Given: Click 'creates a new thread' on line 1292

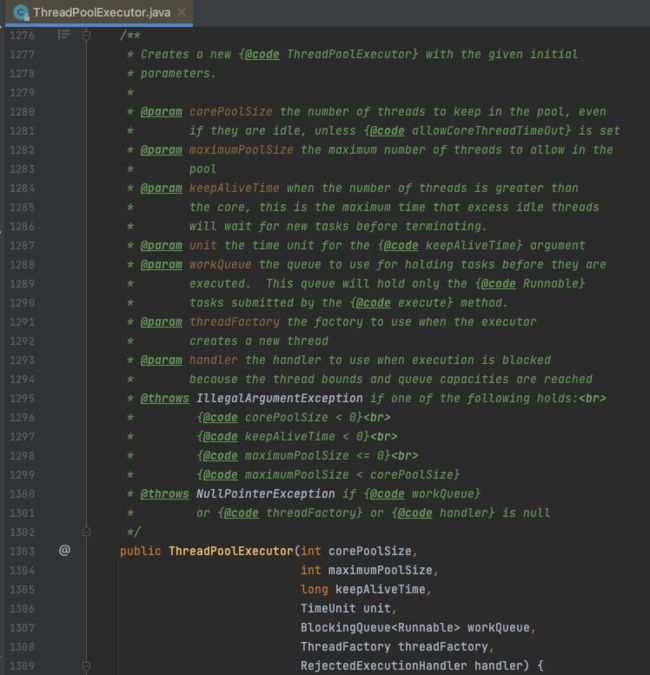Looking at the screenshot, I should (x=259, y=341).
